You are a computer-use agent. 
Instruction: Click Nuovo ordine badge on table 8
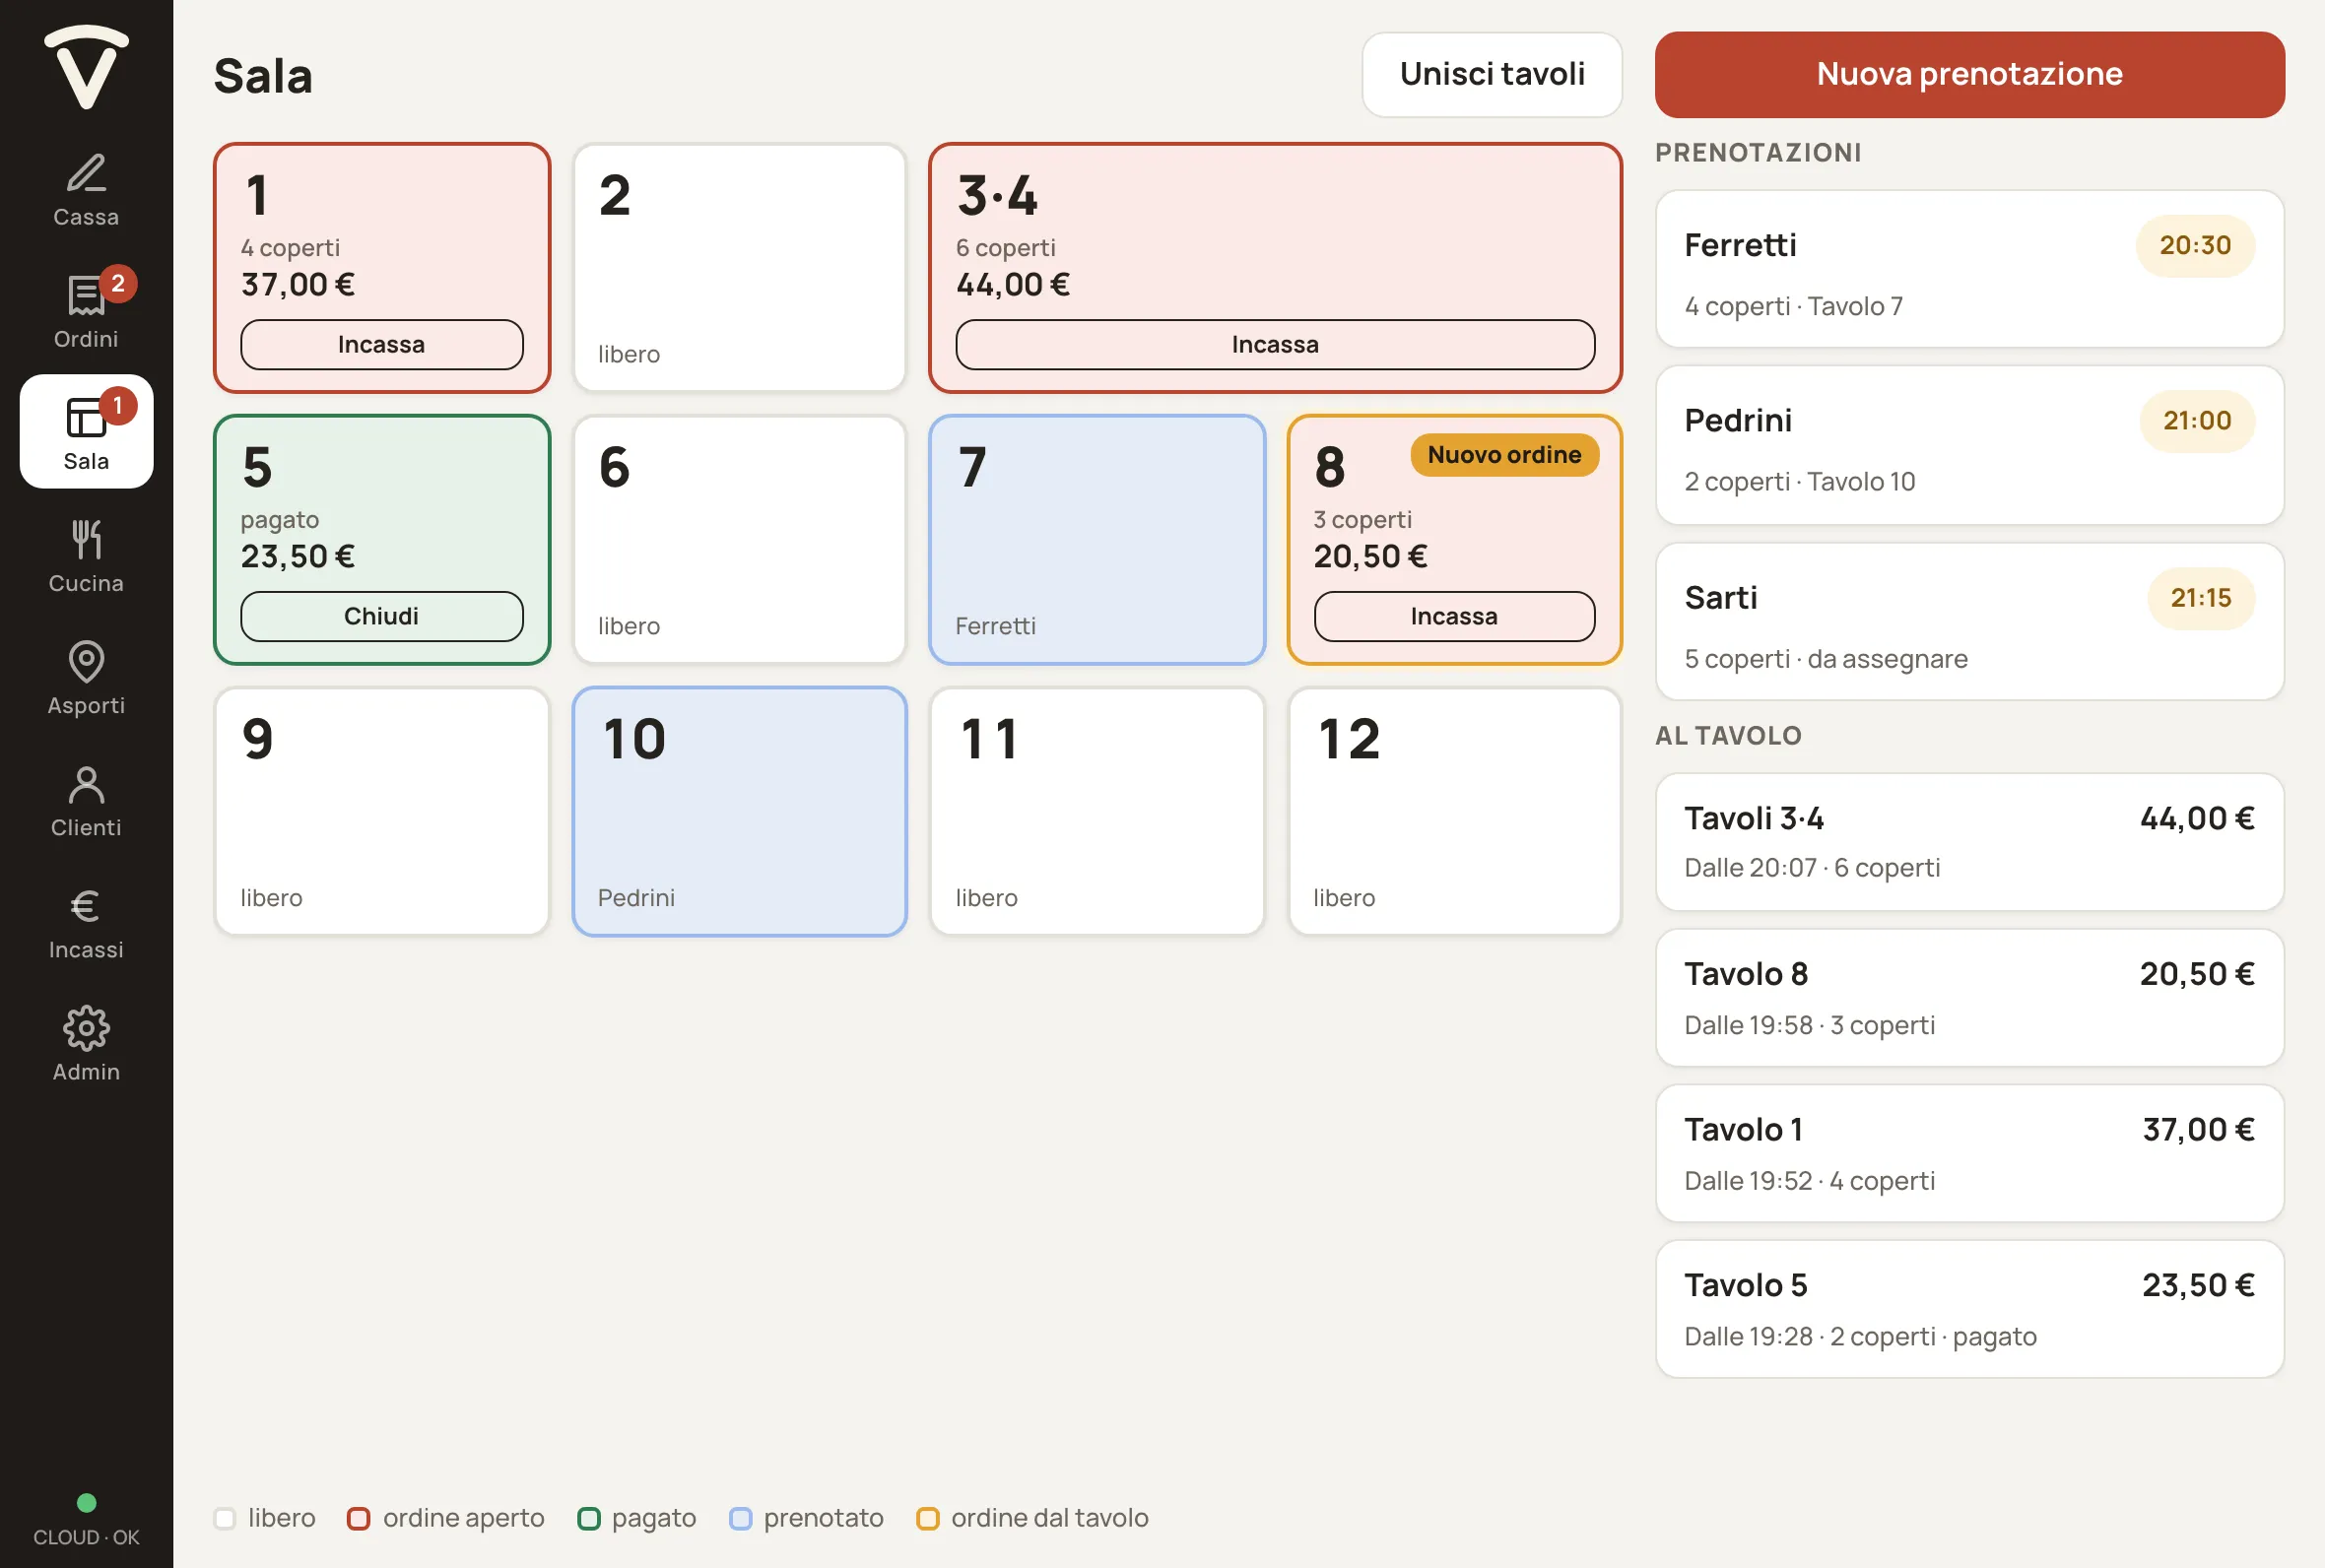pos(1504,455)
